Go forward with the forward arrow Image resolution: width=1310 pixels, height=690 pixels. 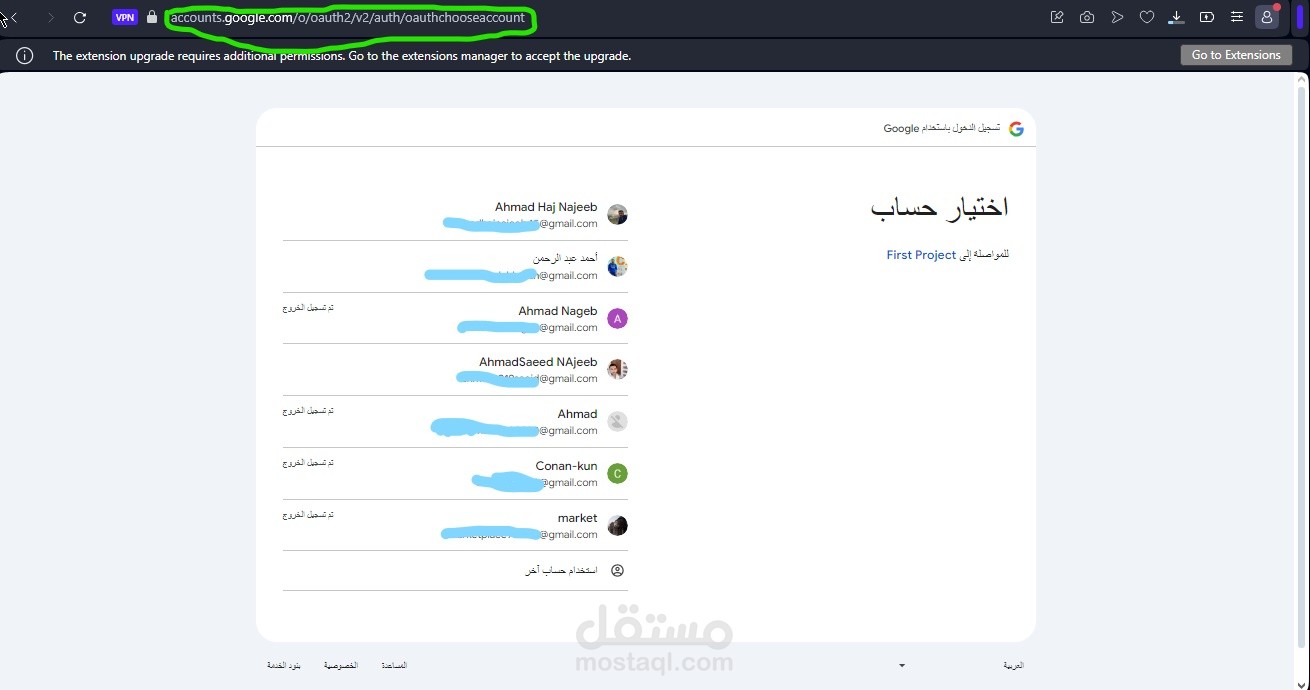pyautogui.click(x=51, y=17)
